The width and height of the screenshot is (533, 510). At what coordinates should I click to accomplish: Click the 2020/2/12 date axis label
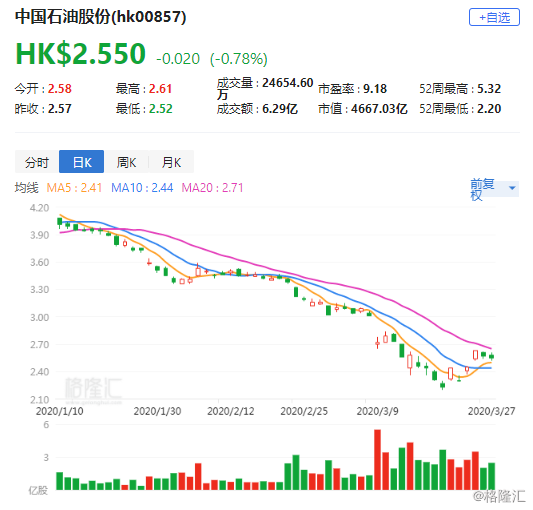pos(231,411)
